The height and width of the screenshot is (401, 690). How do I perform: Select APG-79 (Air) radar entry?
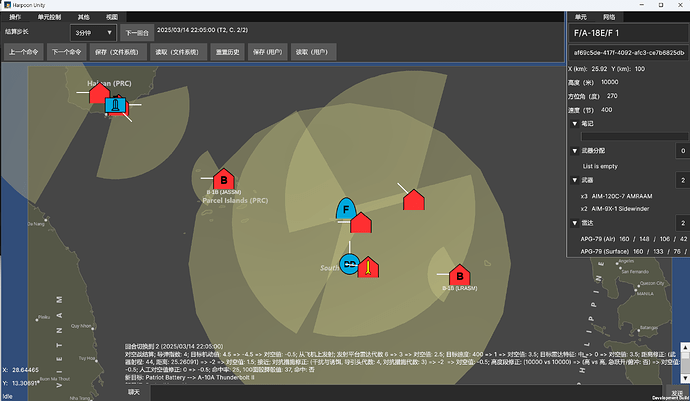click(634, 239)
